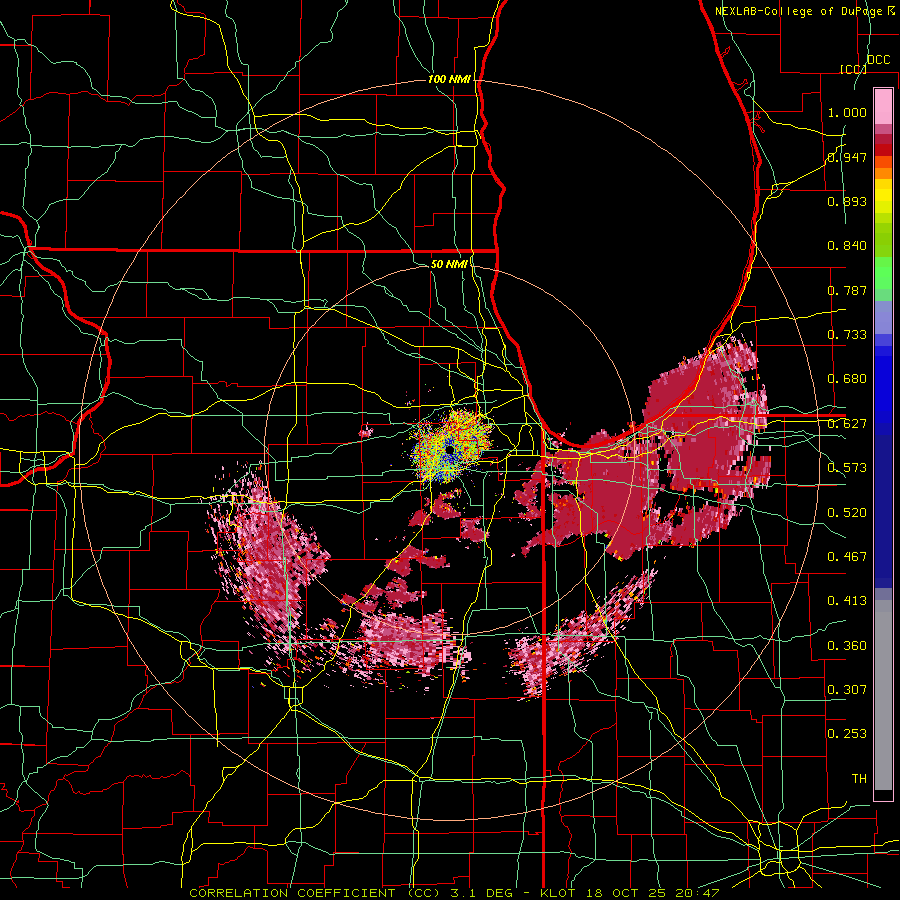The height and width of the screenshot is (900, 900).
Task: Click the bright green color bar segment
Action: pyautogui.click(x=883, y=273)
